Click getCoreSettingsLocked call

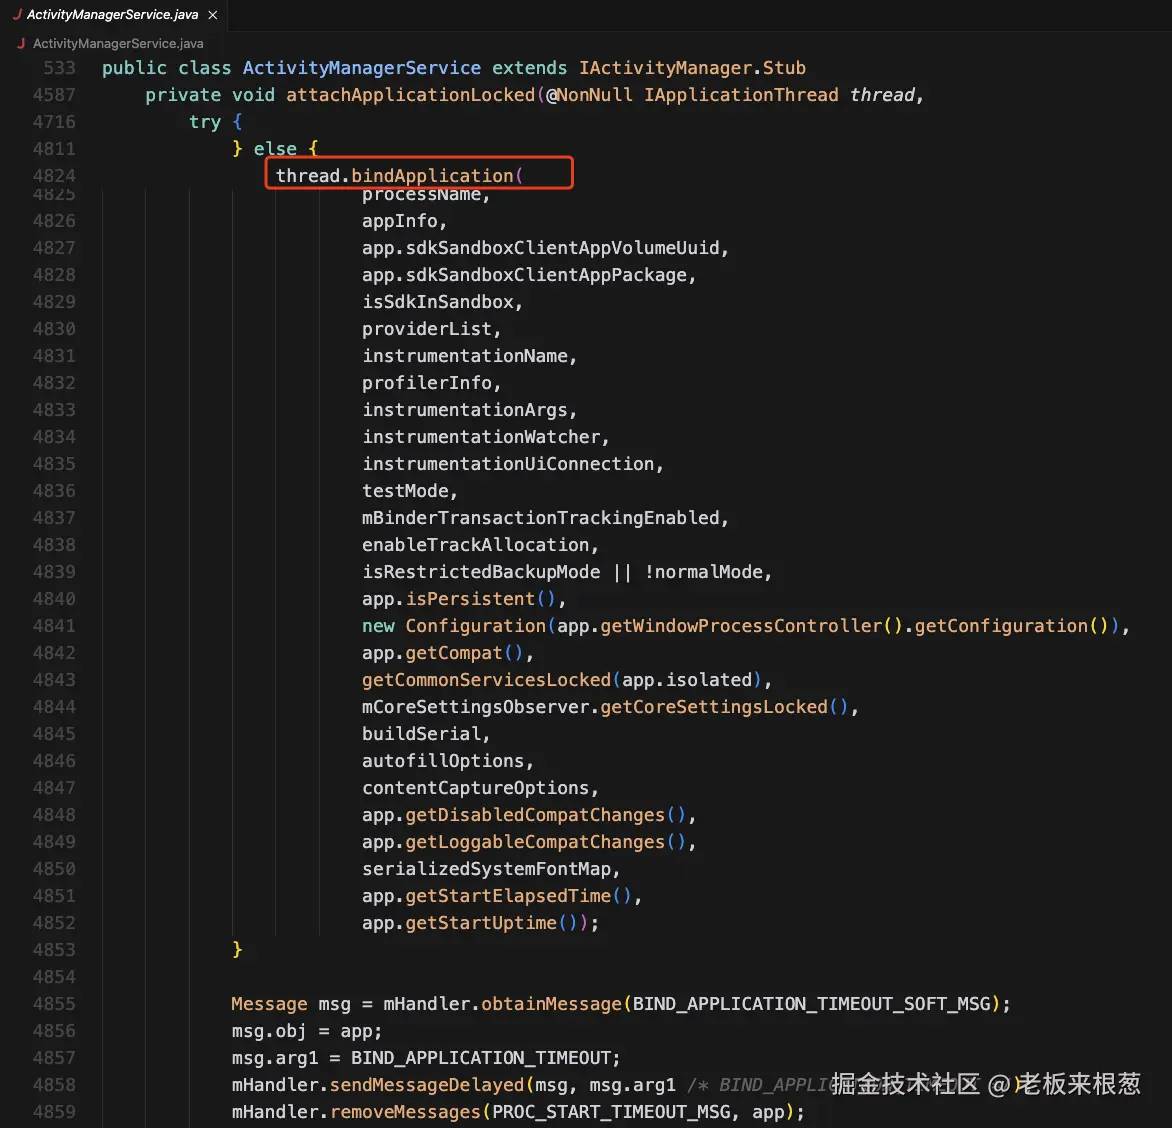[714, 706]
